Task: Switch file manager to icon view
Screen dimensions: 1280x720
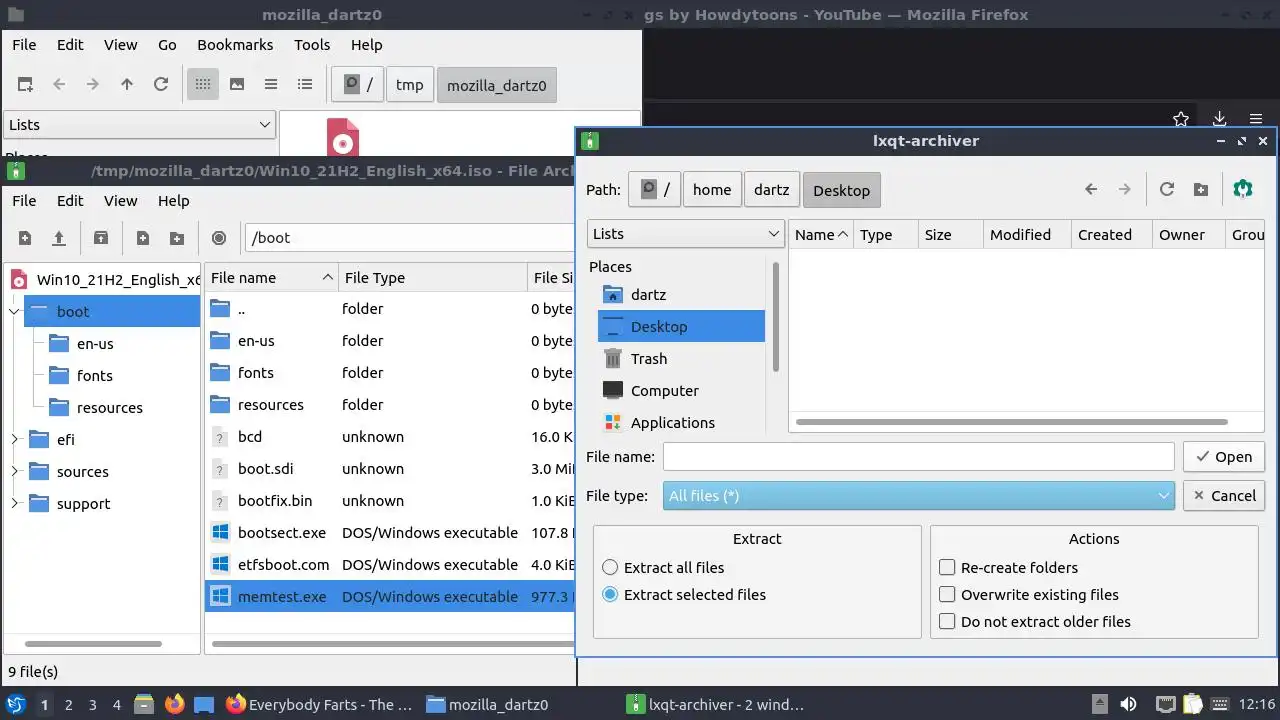Action: click(203, 85)
